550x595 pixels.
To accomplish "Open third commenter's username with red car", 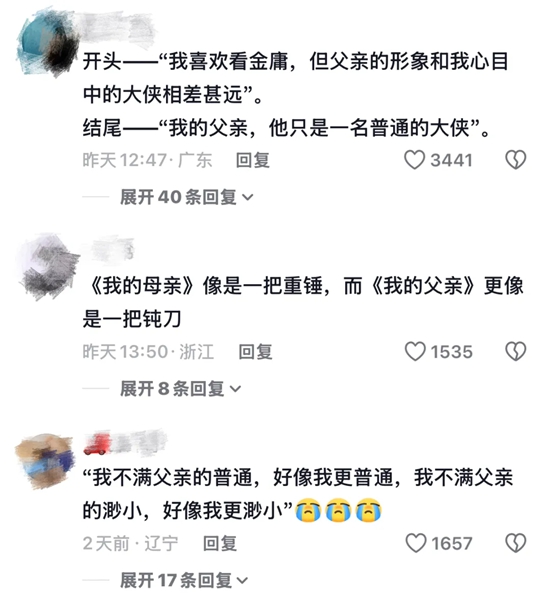I will tap(125, 442).
